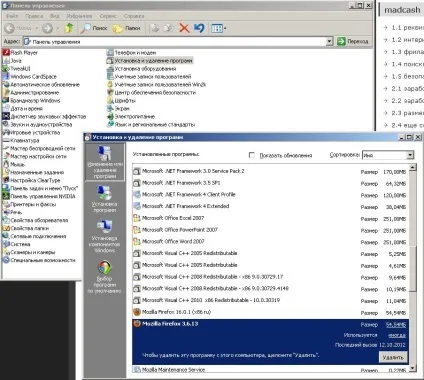Open the Файл menu
The image size is (424, 380).
coord(12,16)
